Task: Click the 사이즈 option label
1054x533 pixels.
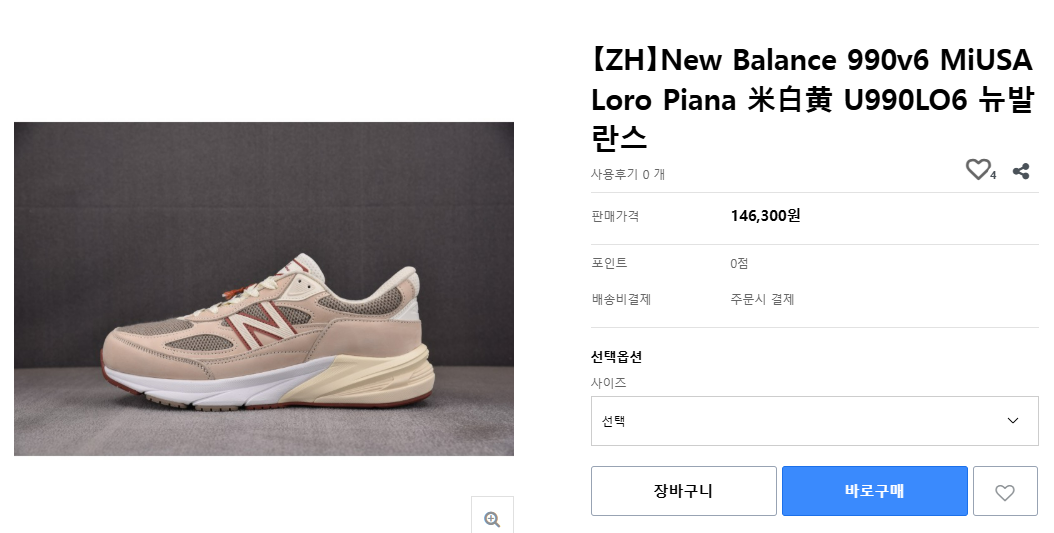Action: (609, 382)
